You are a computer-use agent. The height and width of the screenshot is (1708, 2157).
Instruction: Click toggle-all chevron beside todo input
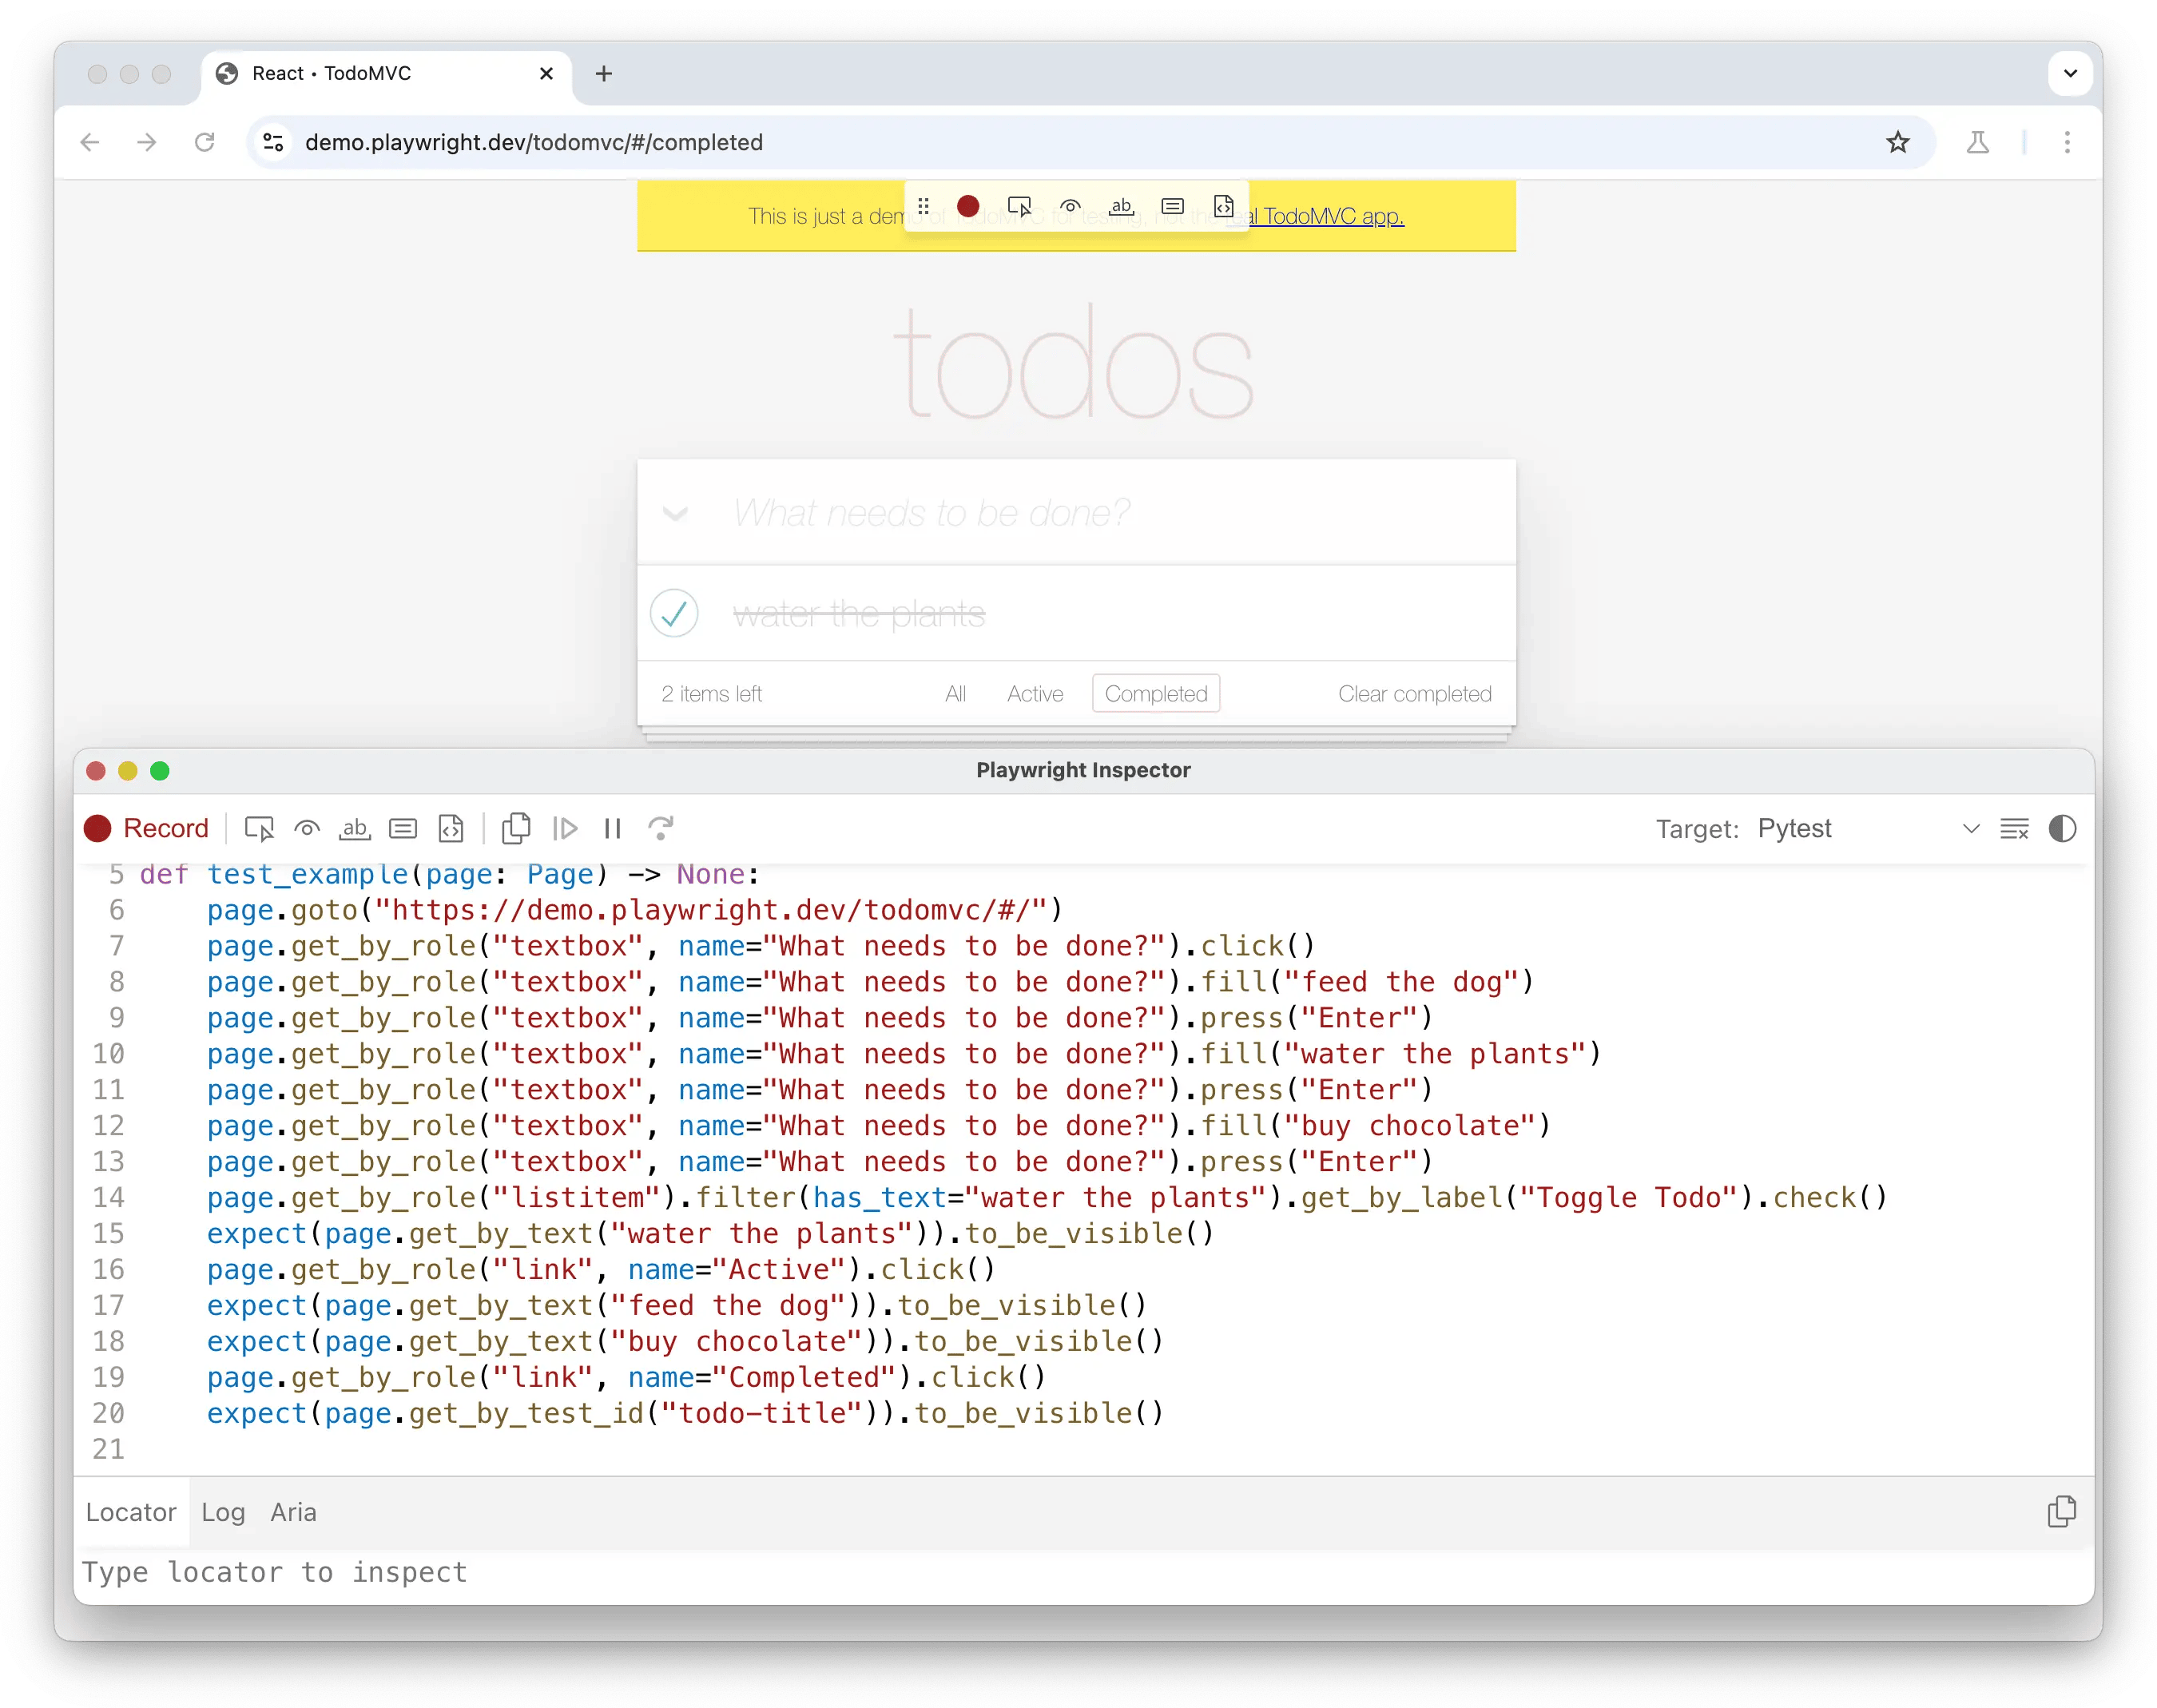[676, 514]
